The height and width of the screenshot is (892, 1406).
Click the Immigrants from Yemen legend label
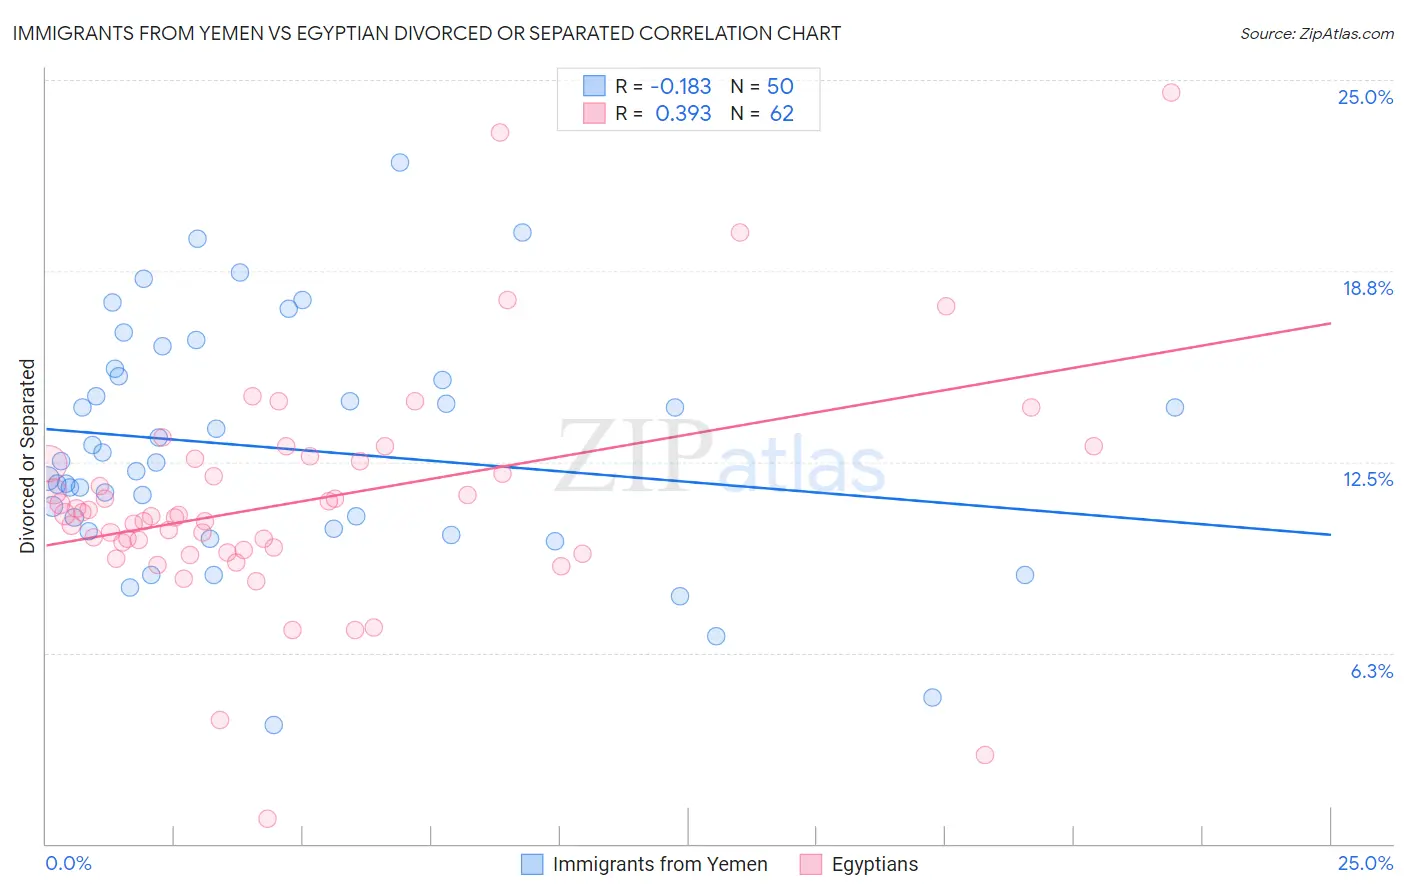[660, 864]
